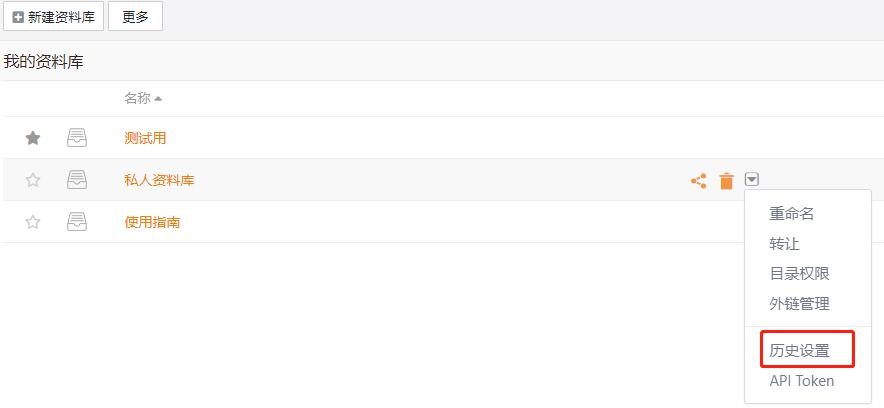Open 目录权限 menu entry
The width and height of the screenshot is (884, 408).
799,274
